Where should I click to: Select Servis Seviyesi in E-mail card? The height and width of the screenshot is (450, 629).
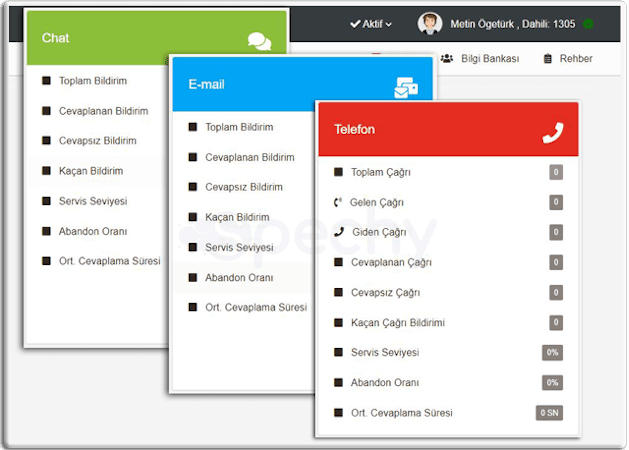239,247
